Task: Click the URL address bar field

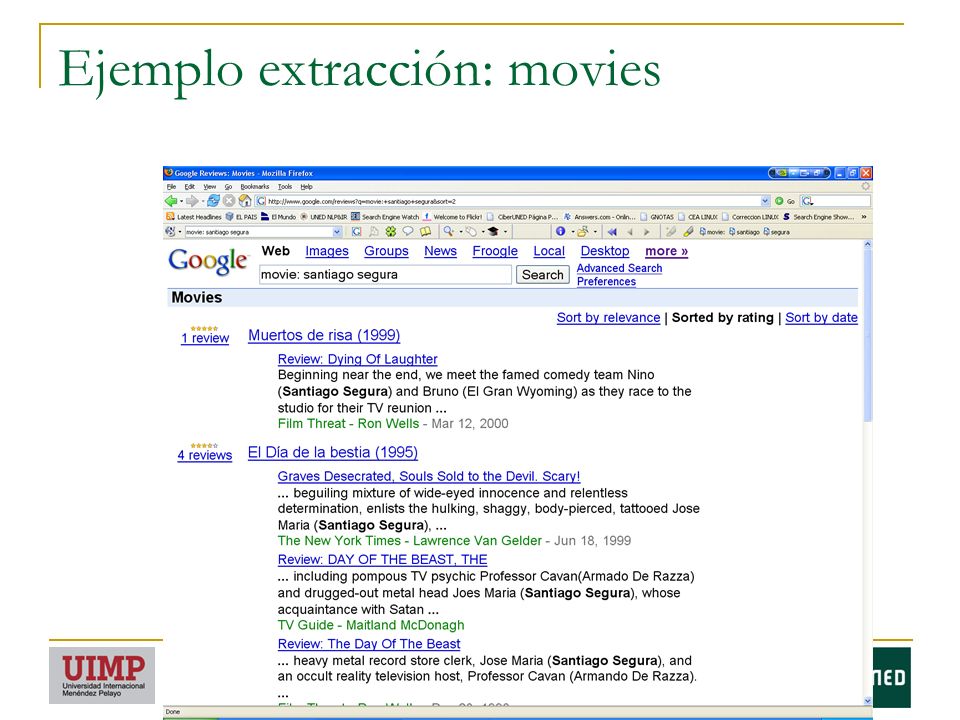Action: tap(513, 201)
